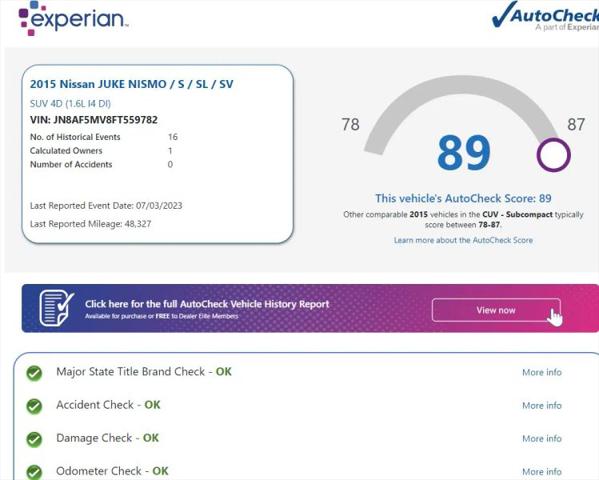599x480 pixels.
Task: Open More info for Odometer Check
Action: tap(542, 472)
